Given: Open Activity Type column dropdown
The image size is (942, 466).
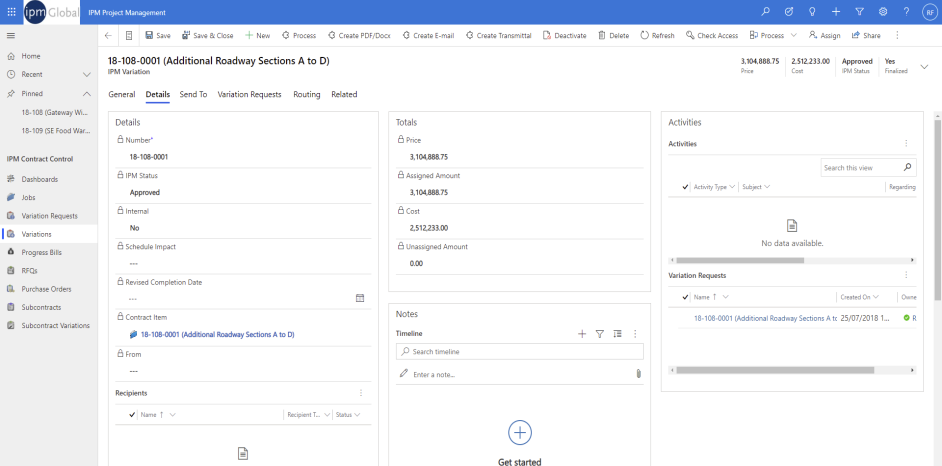Looking at the screenshot, I should pos(732,187).
